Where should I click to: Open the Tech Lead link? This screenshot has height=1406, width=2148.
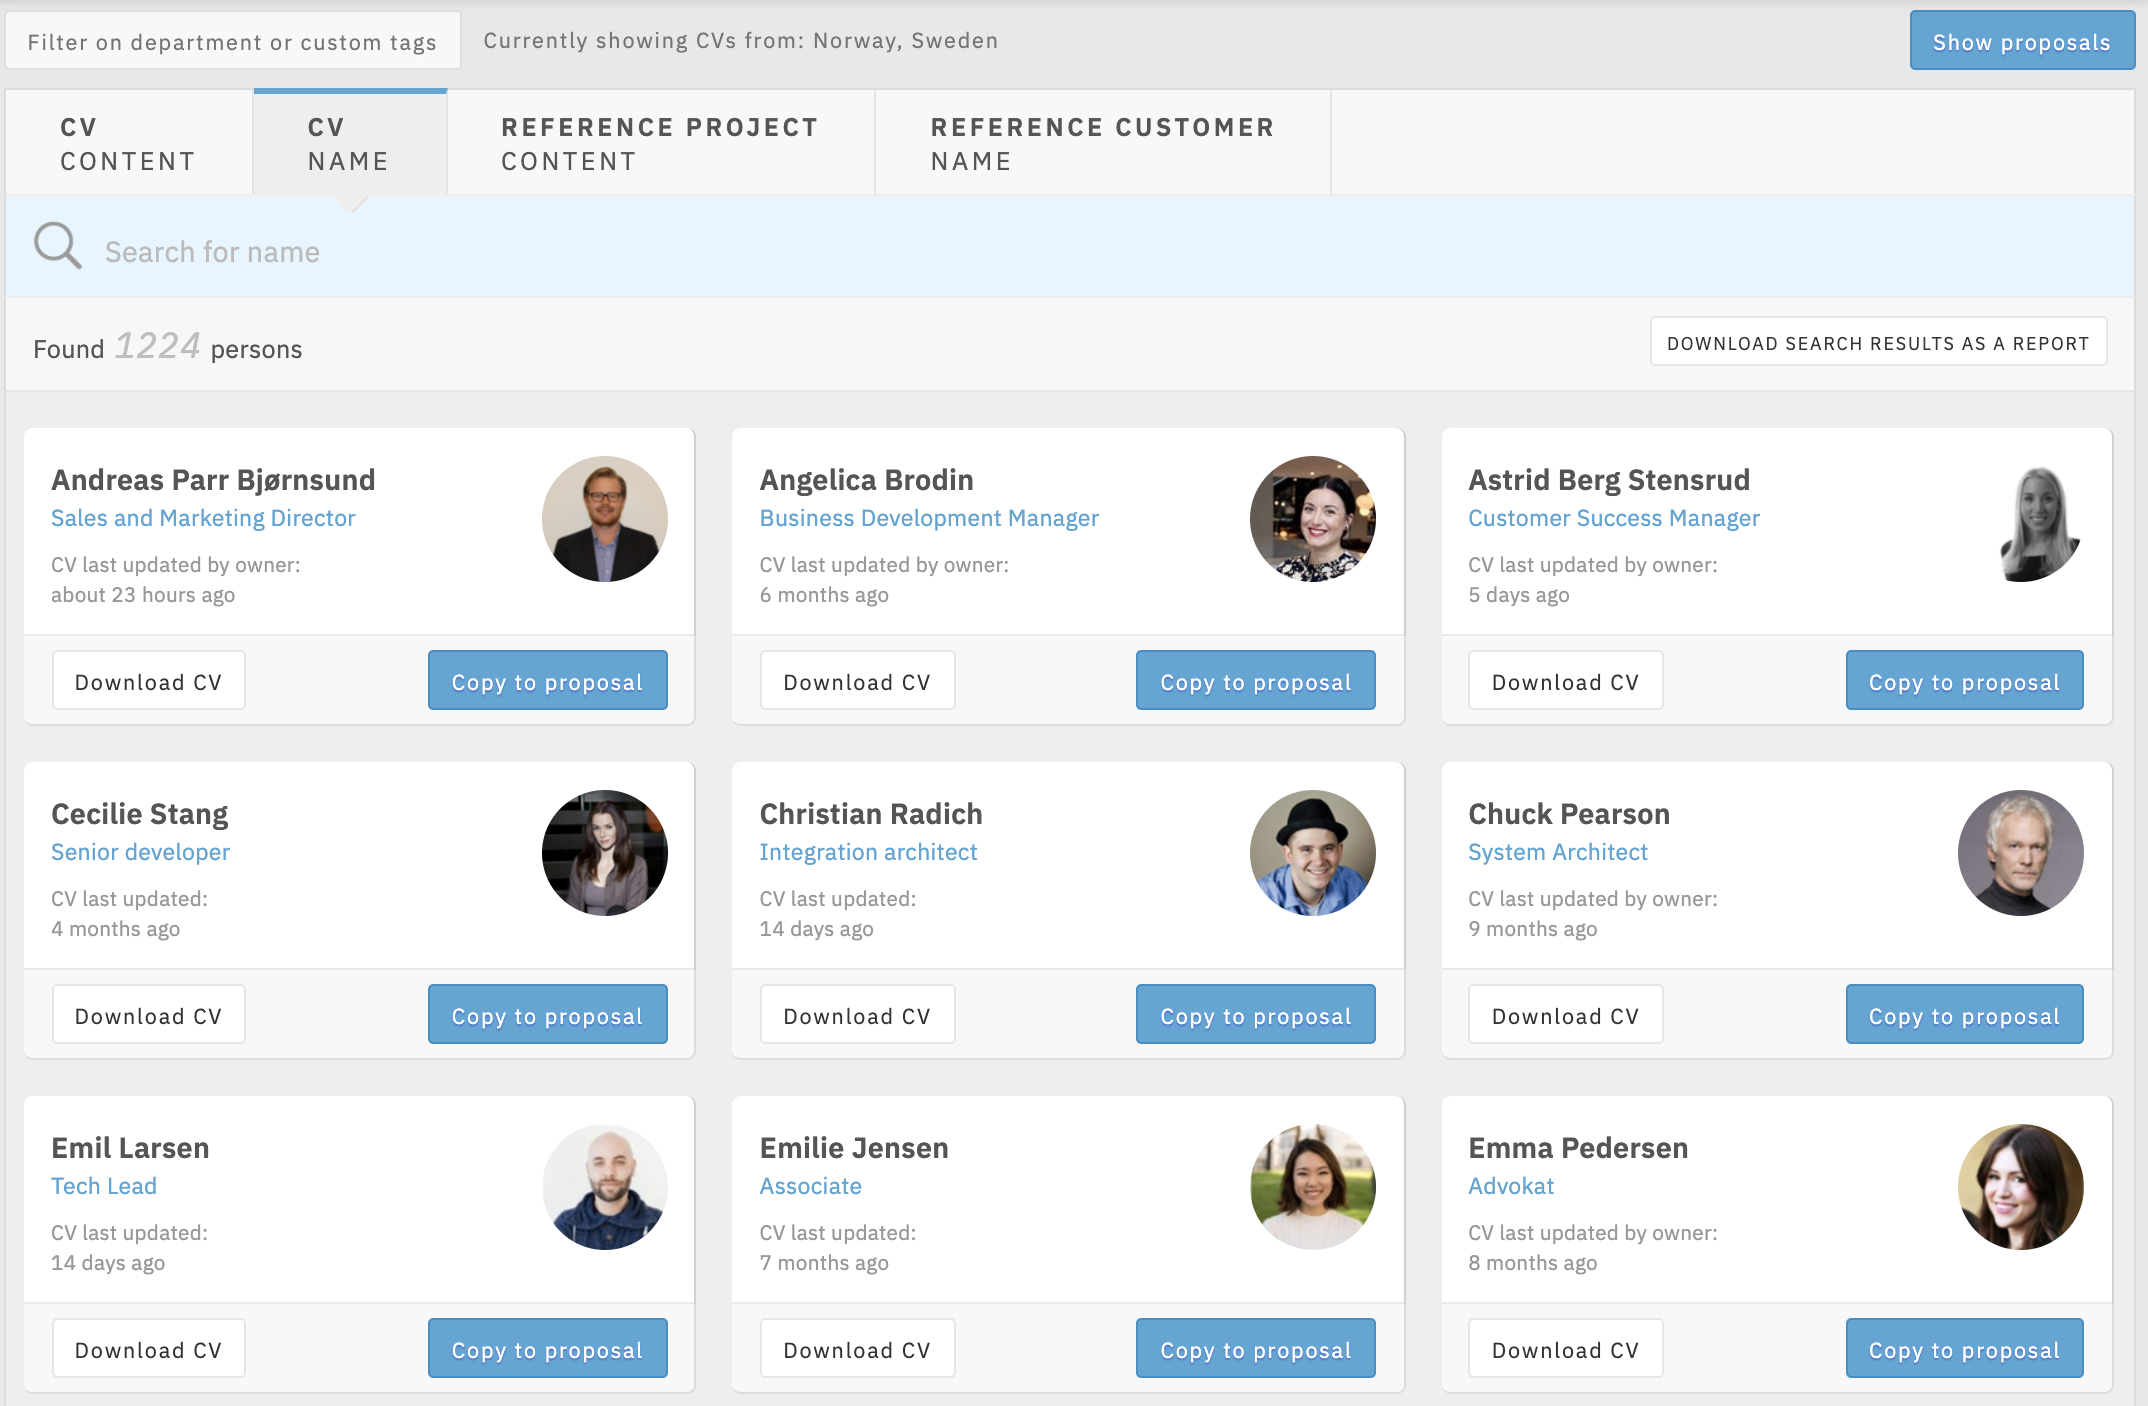(104, 1186)
